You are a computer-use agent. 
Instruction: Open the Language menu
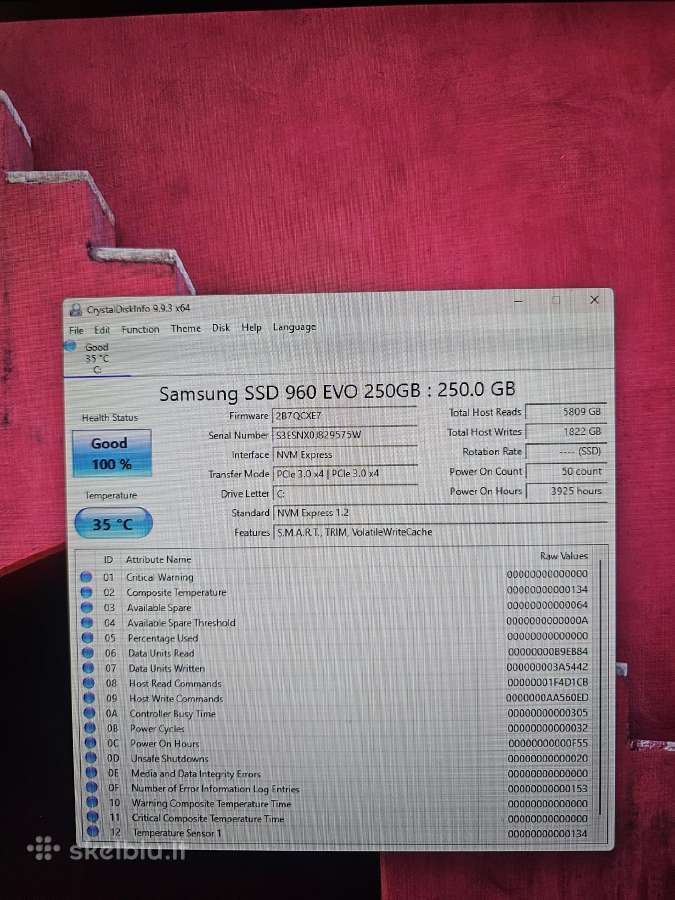click(x=294, y=327)
